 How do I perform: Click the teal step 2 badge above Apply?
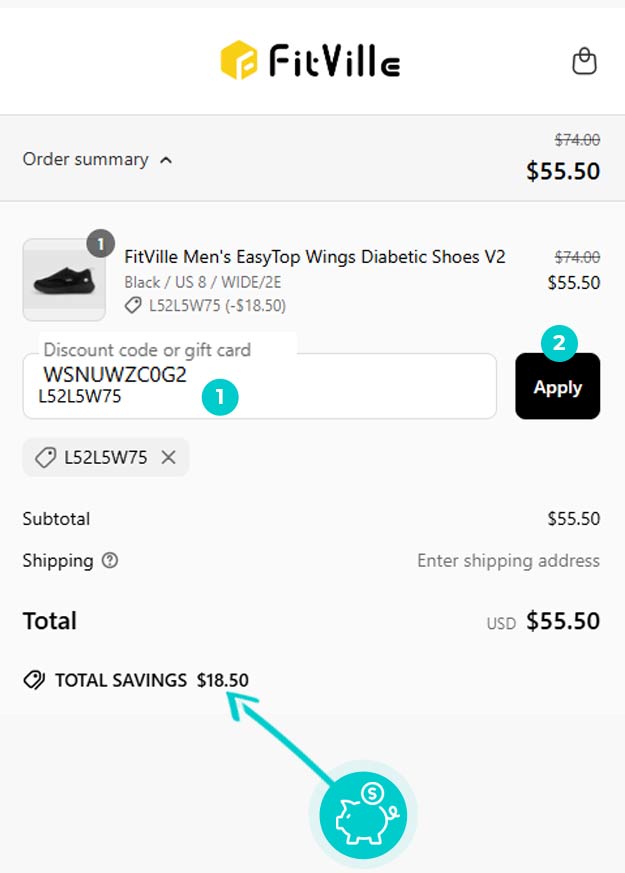coord(559,345)
